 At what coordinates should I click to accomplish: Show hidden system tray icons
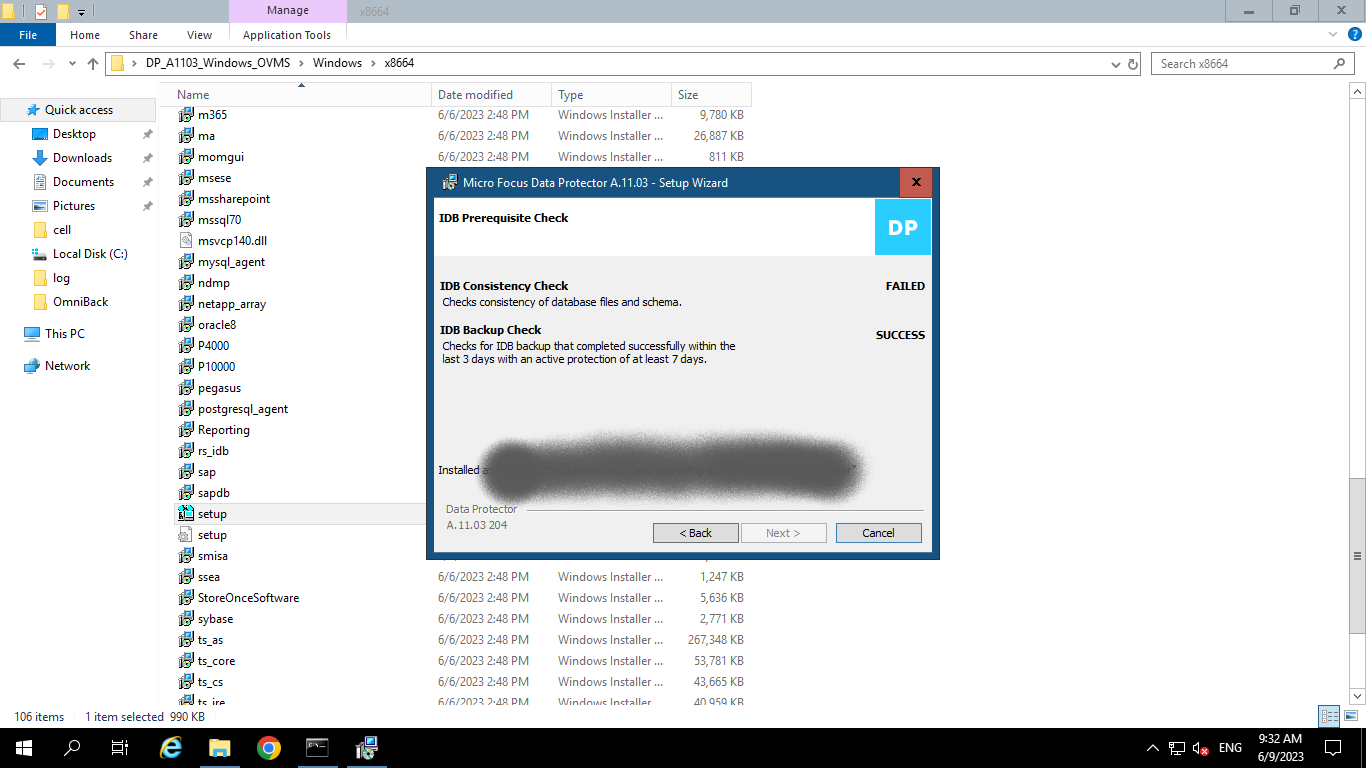[1152, 748]
